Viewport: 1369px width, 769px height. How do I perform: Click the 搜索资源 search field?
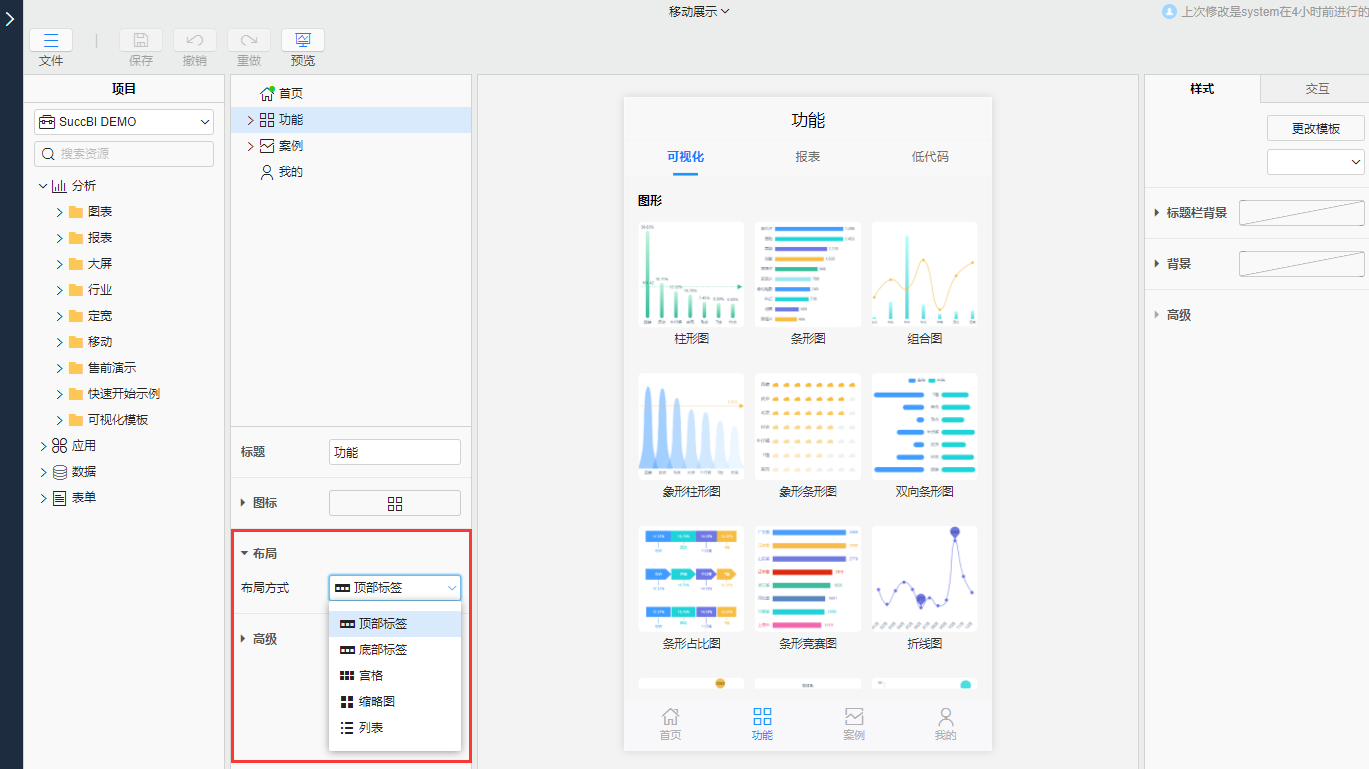click(124, 154)
